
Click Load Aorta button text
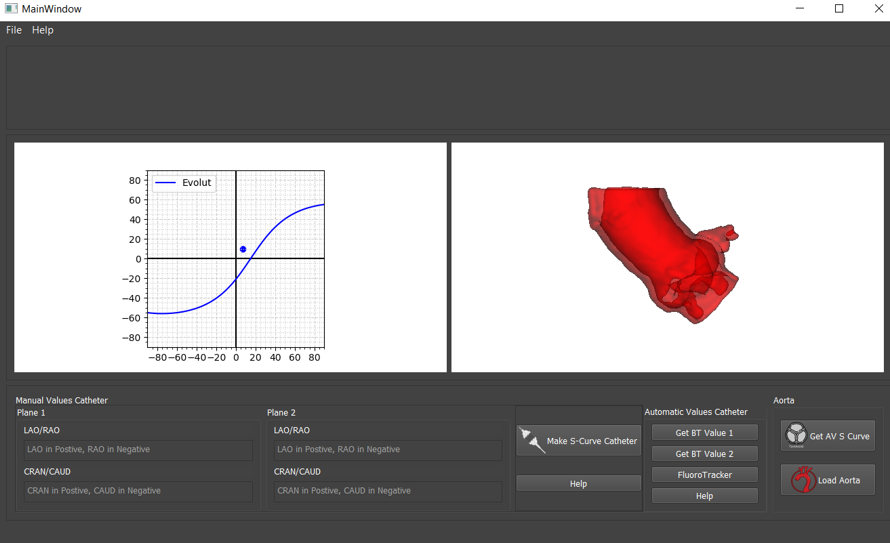[x=839, y=480]
